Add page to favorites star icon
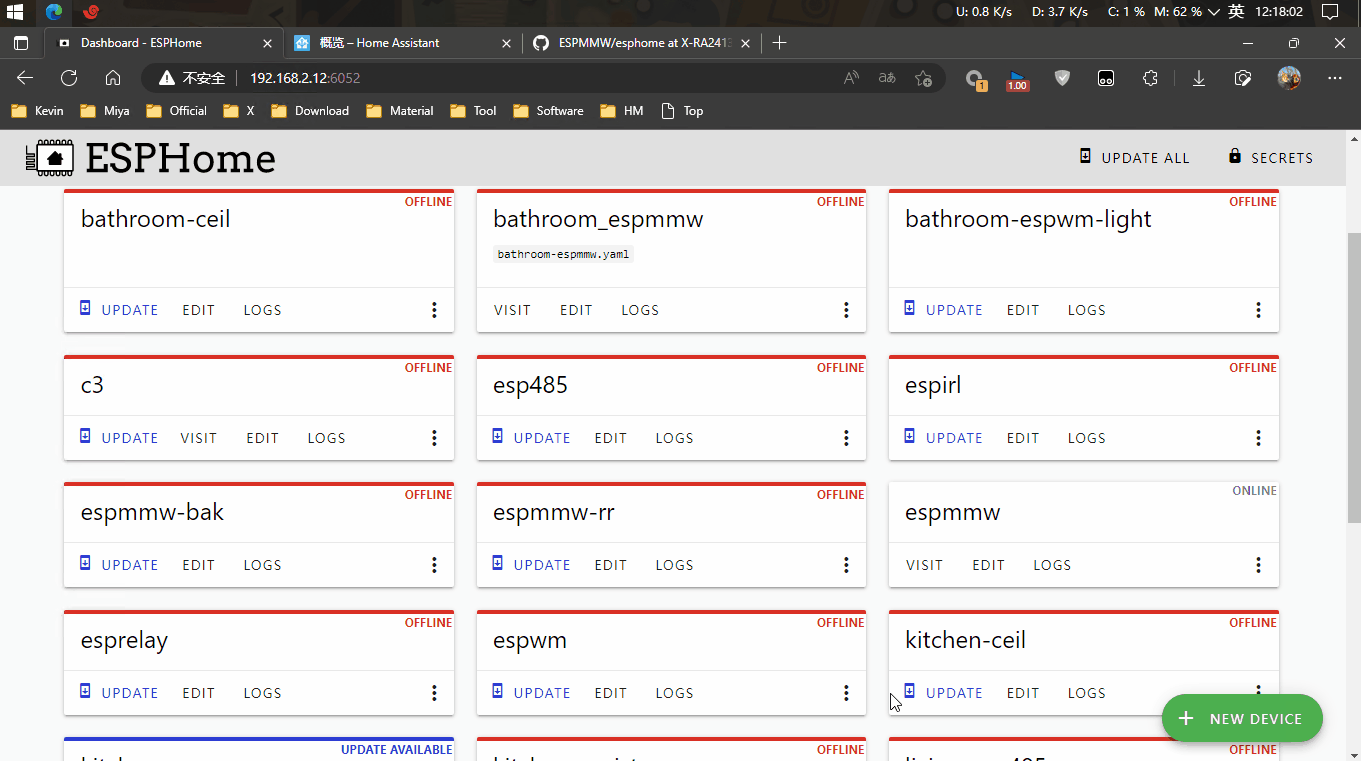This screenshot has width=1361, height=761. click(923, 78)
